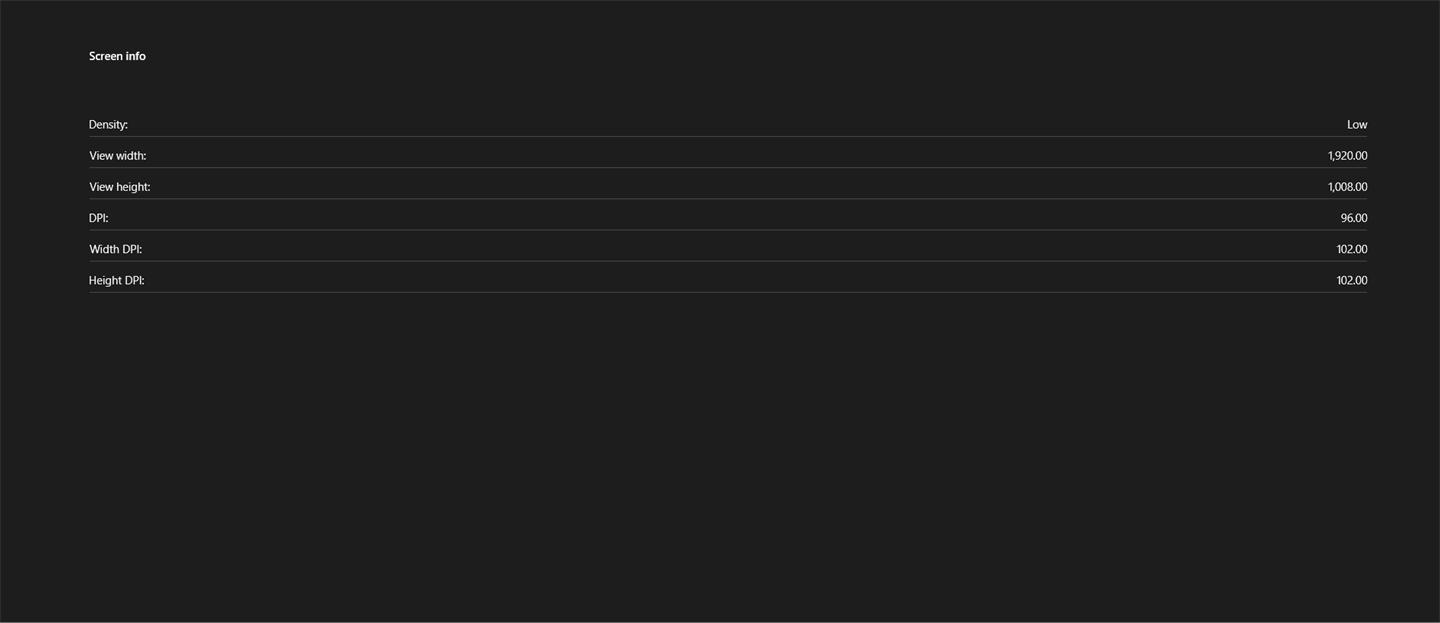Click the 102.00 value beside Height DPI

1352,280
